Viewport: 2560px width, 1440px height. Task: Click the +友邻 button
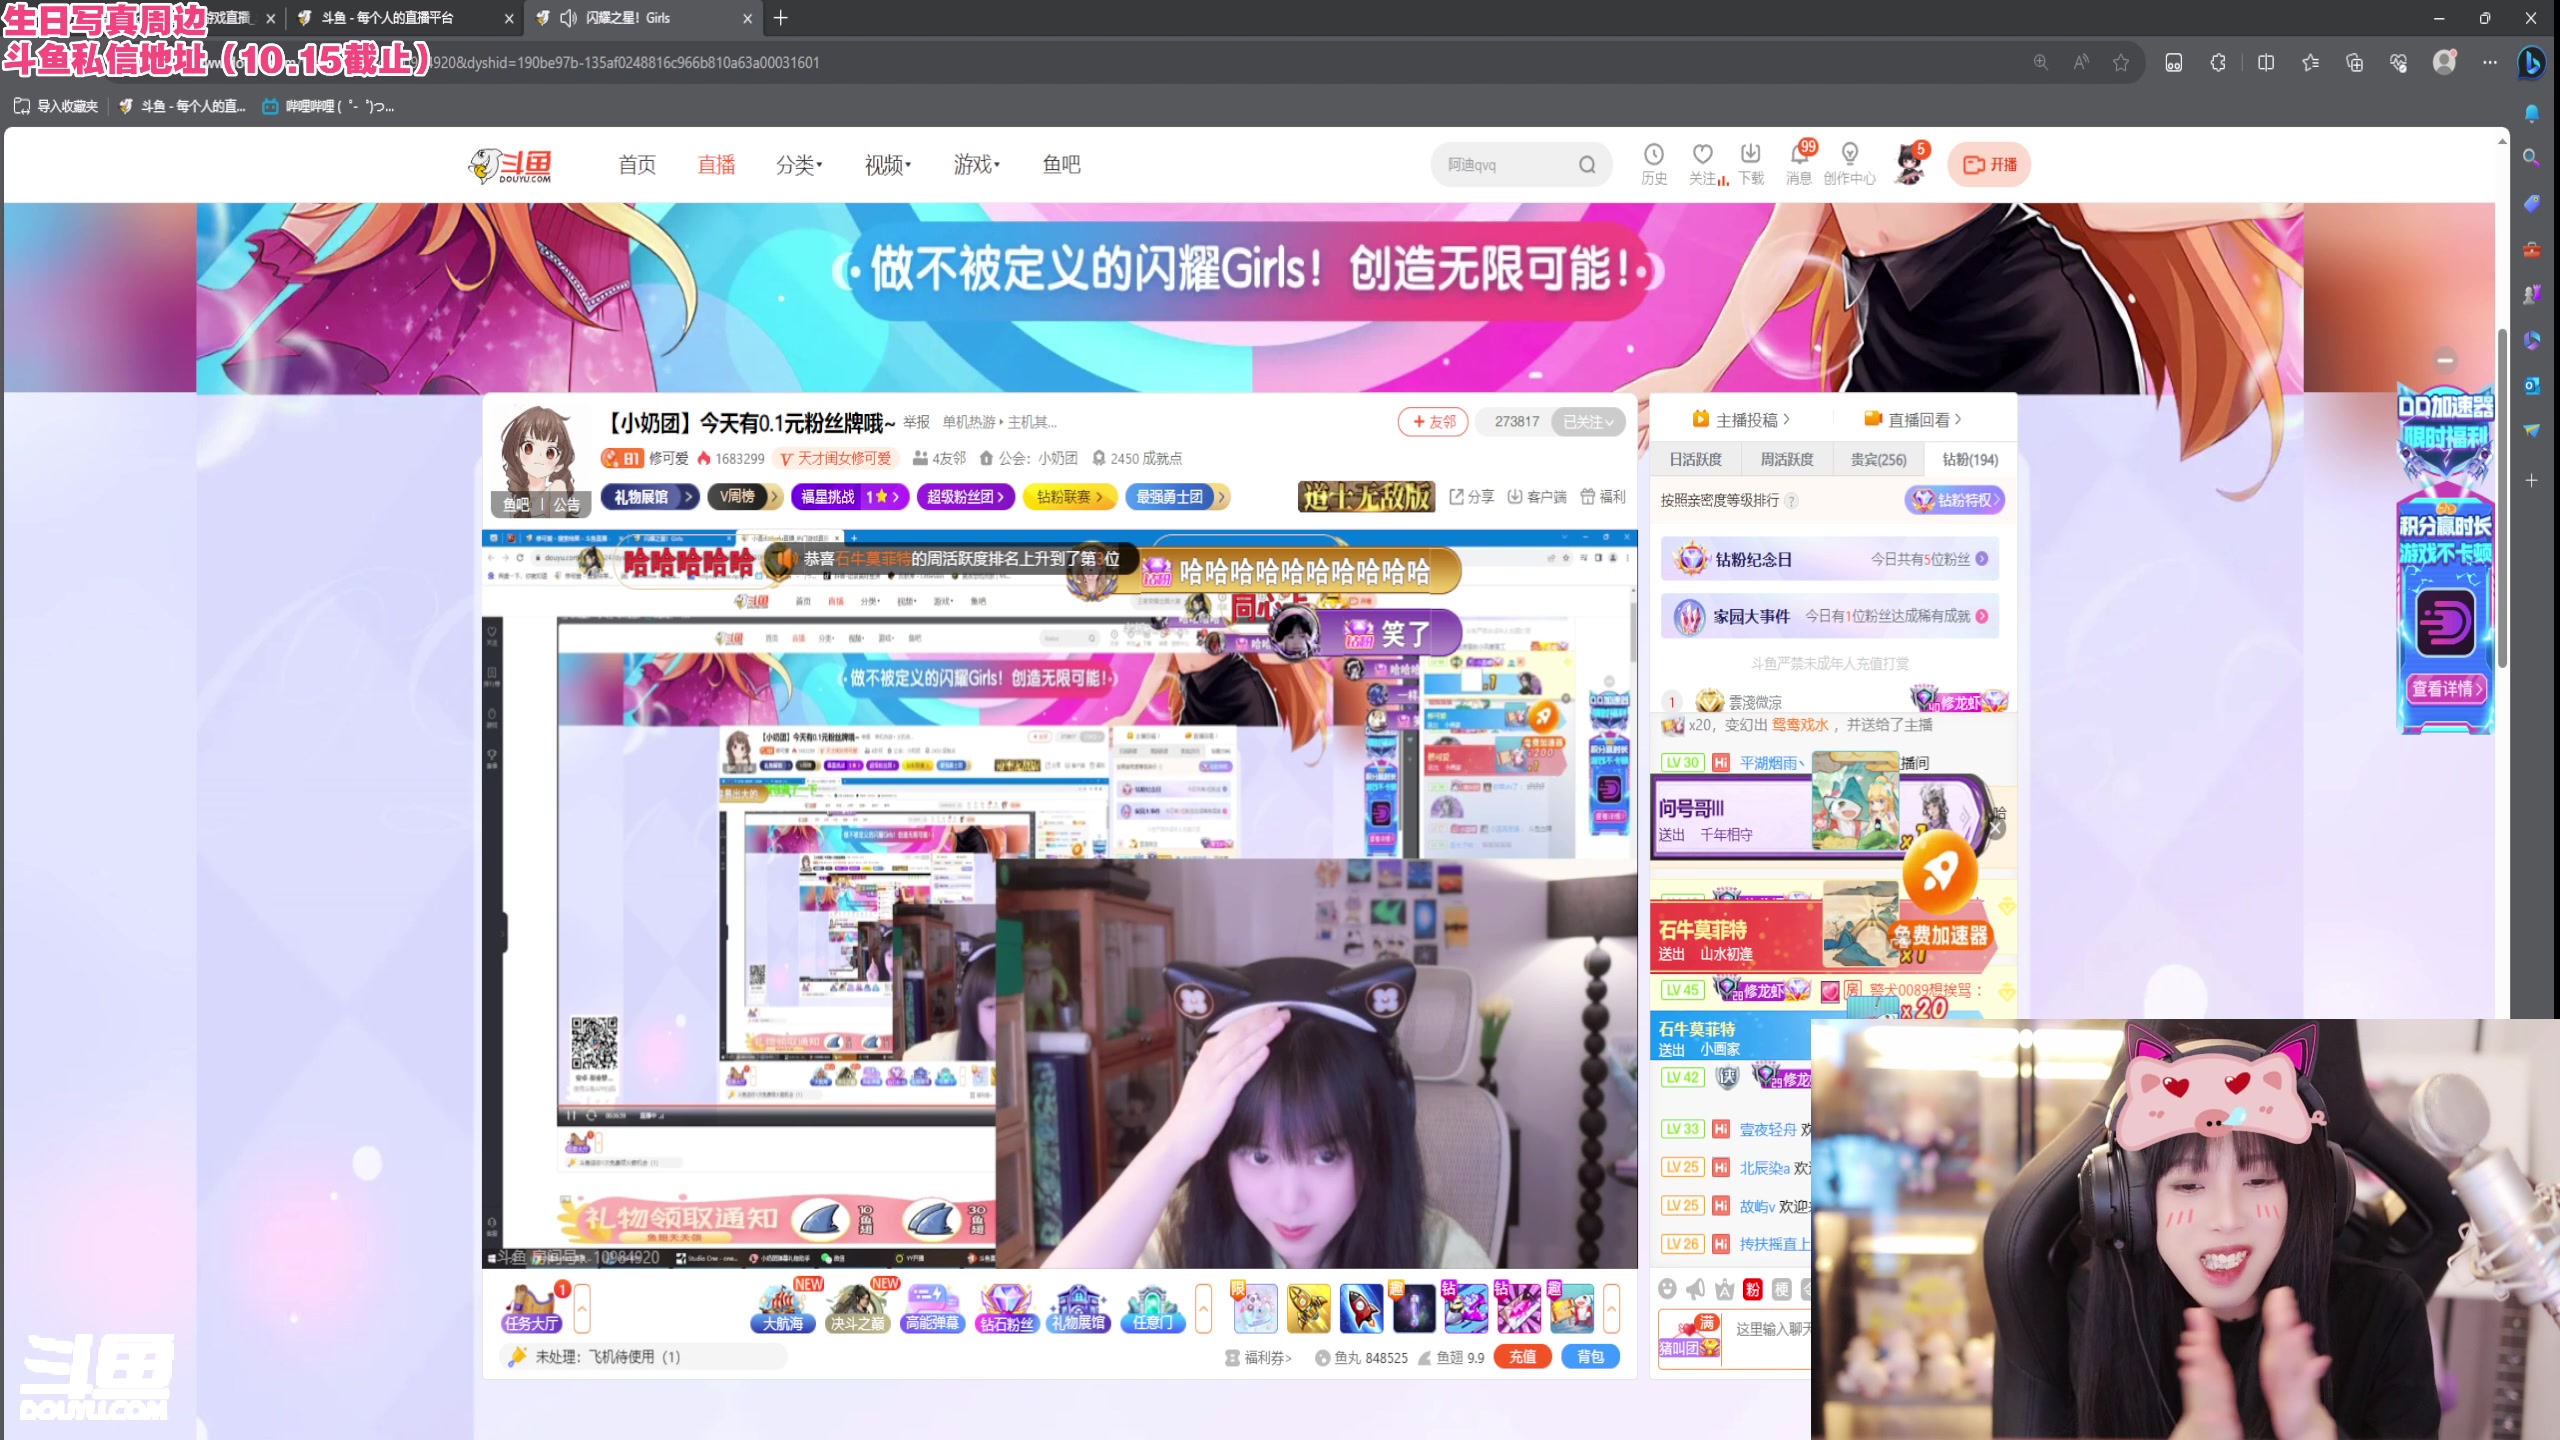[1433, 422]
